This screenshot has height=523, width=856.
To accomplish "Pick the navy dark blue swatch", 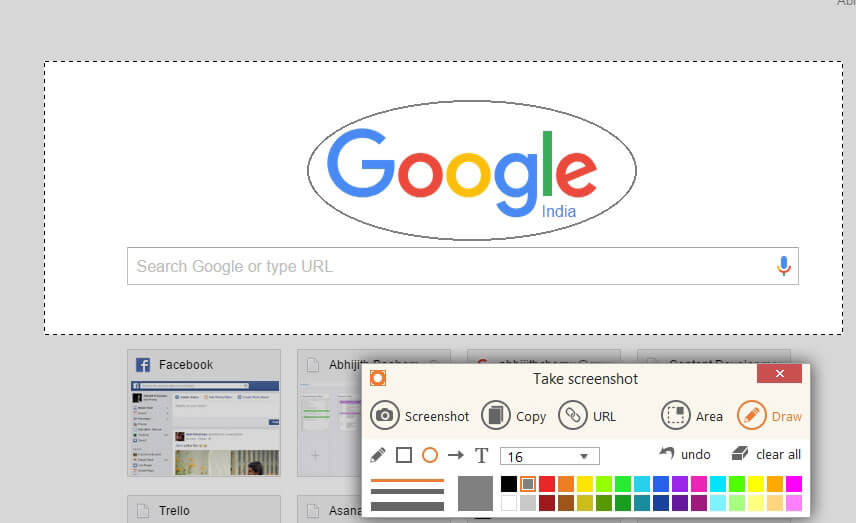I will coord(661,503).
